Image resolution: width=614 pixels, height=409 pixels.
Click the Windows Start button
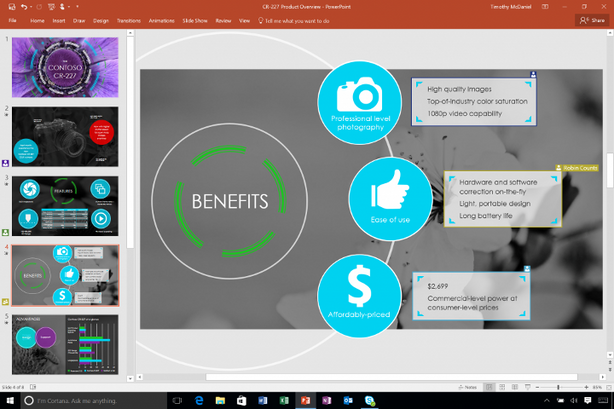pos(9,401)
